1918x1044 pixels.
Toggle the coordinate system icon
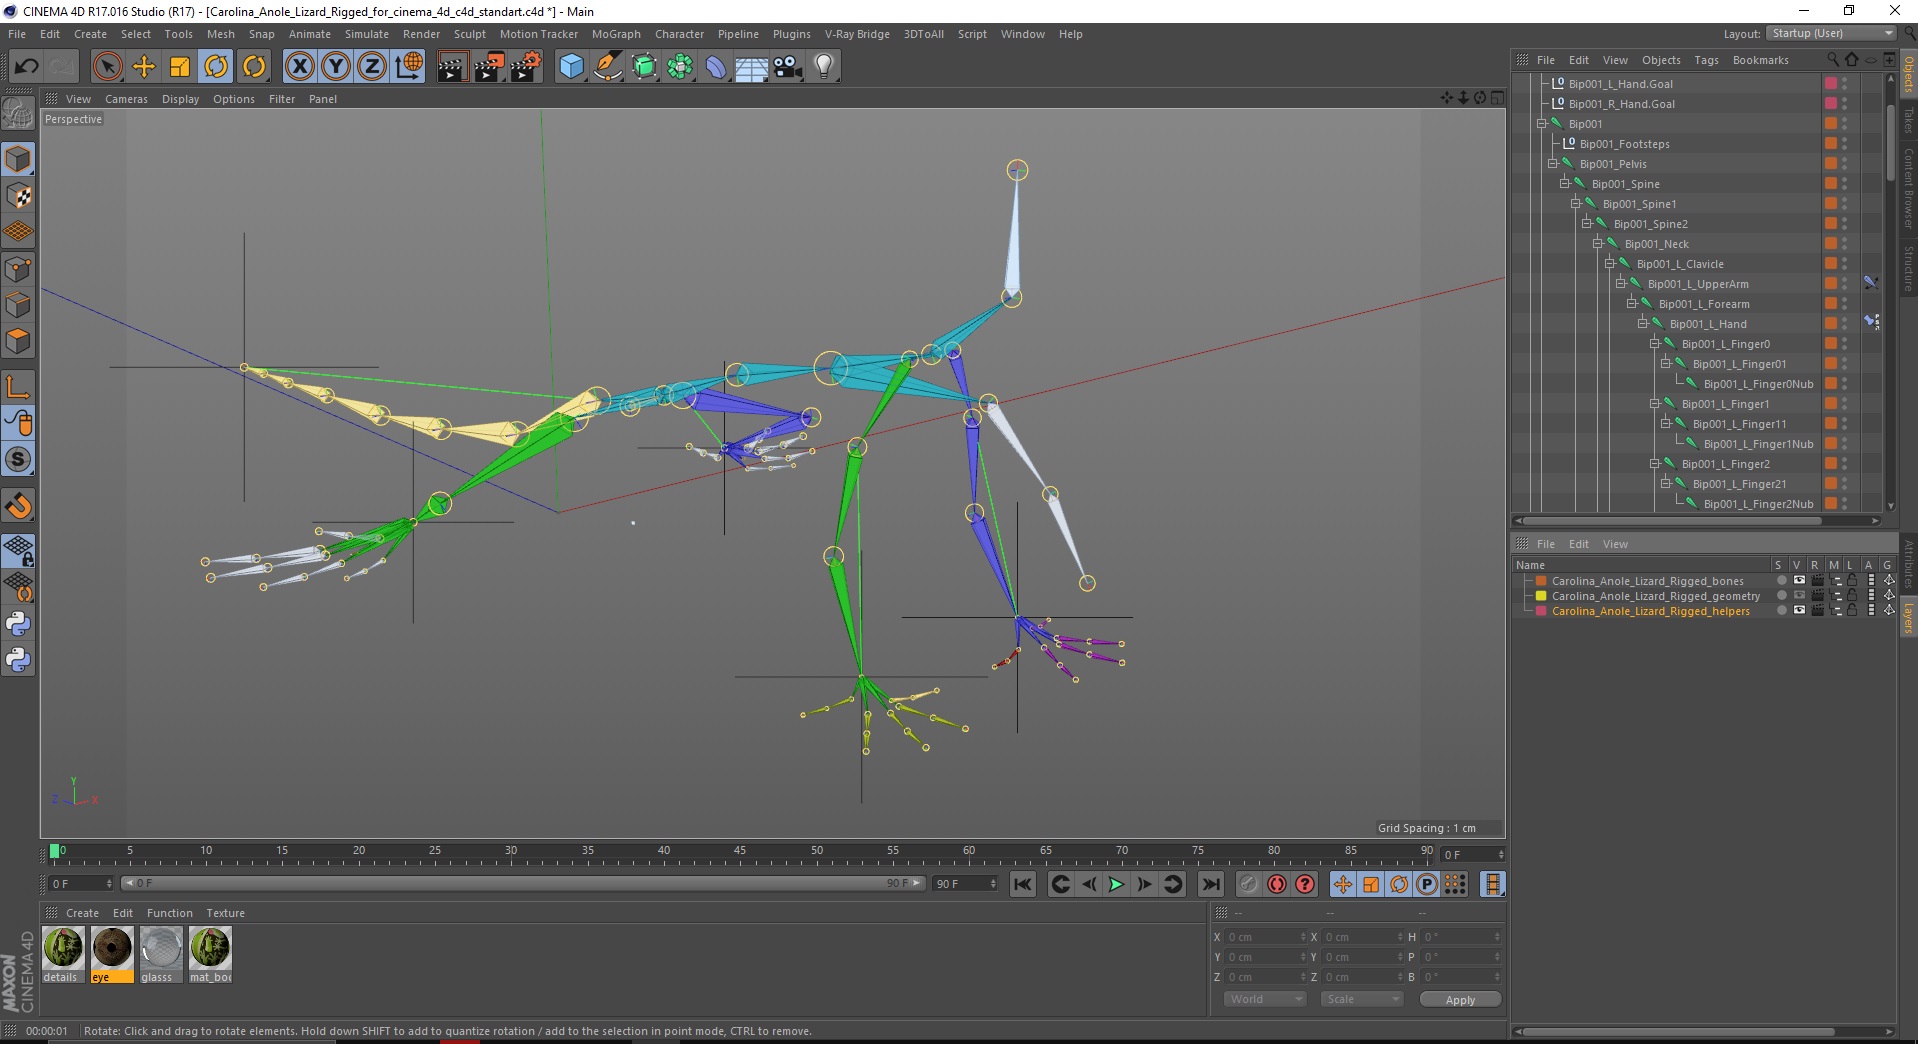408,67
